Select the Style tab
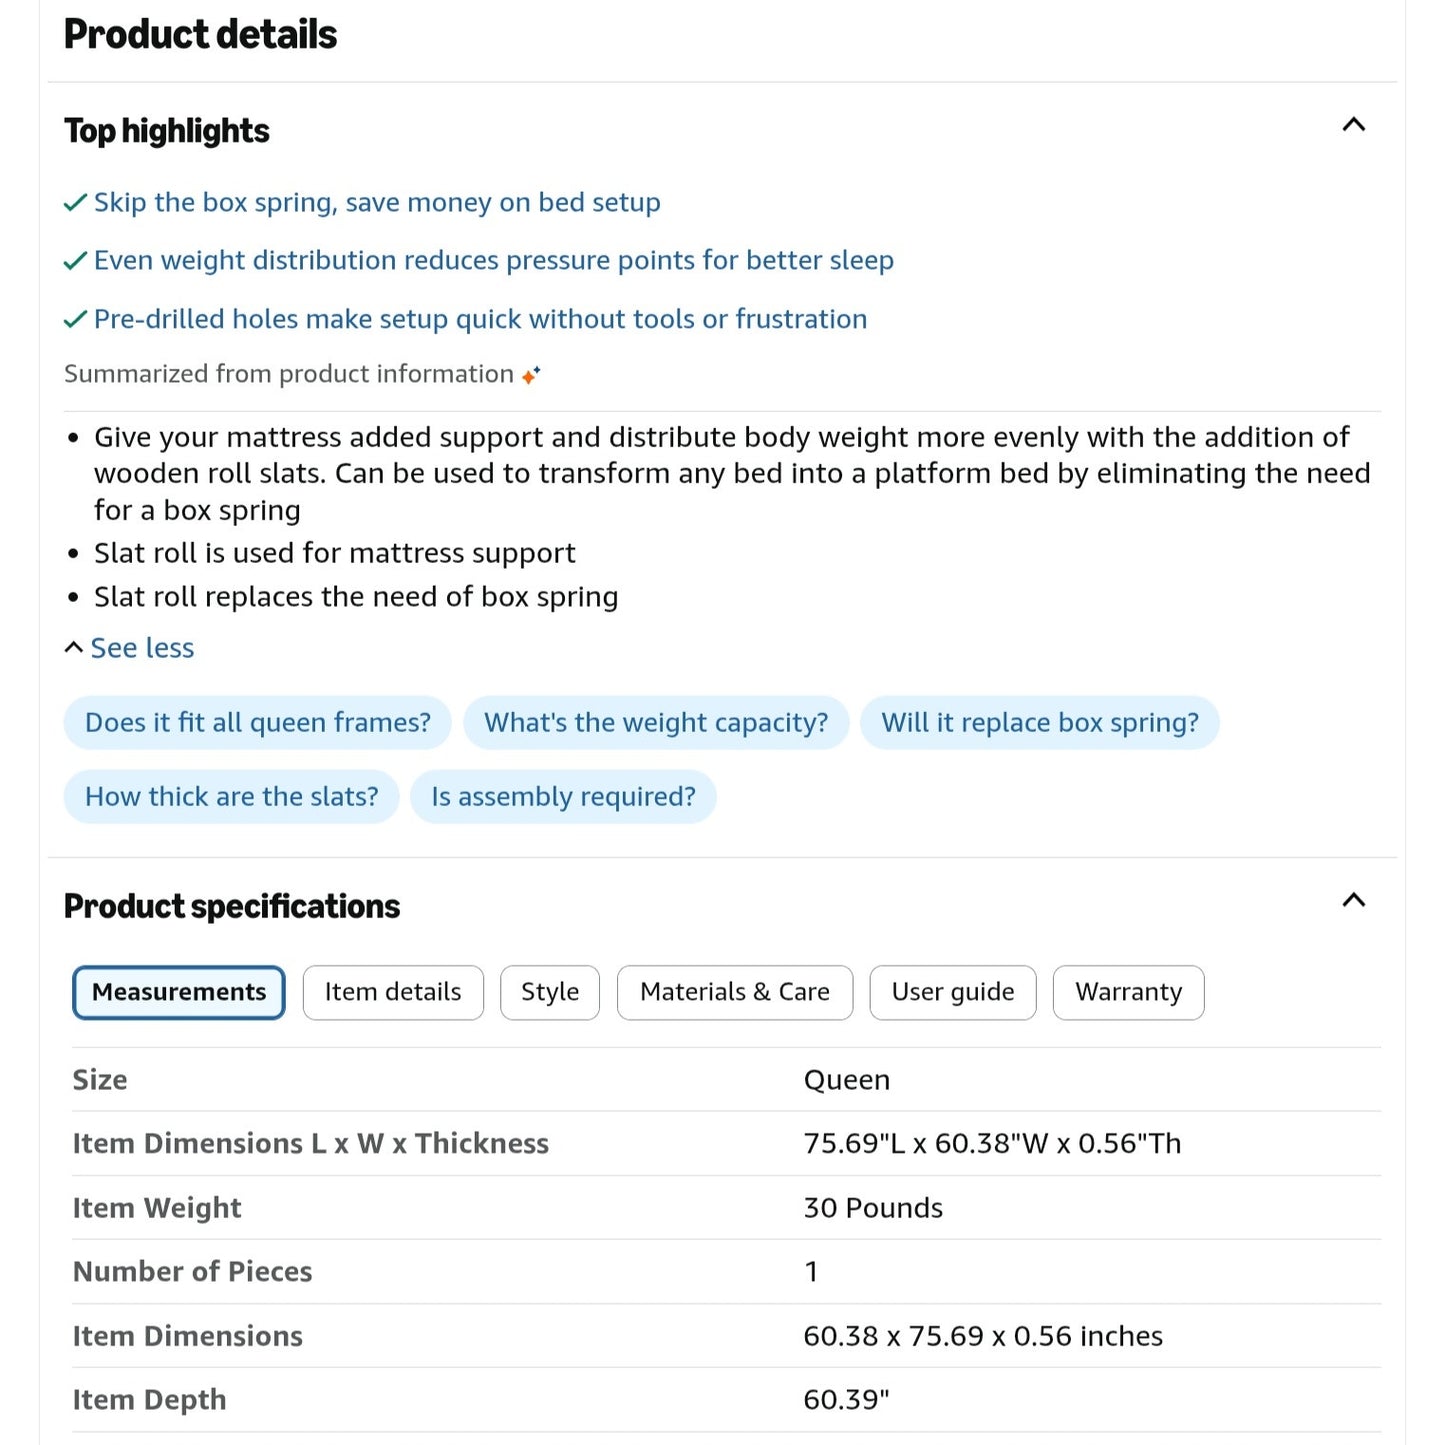Image resolution: width=1445 pixels, height=1445 pixels. 550,992
